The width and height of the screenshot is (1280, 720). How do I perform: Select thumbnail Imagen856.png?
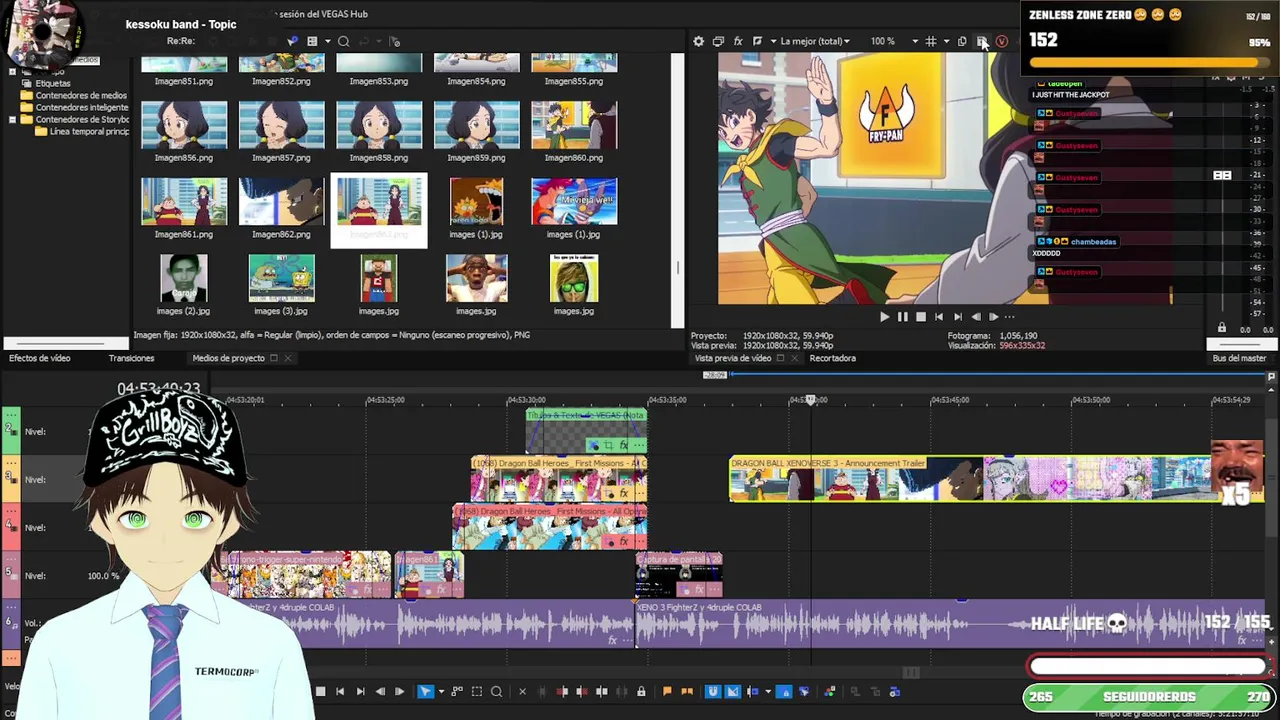point(184,132)
